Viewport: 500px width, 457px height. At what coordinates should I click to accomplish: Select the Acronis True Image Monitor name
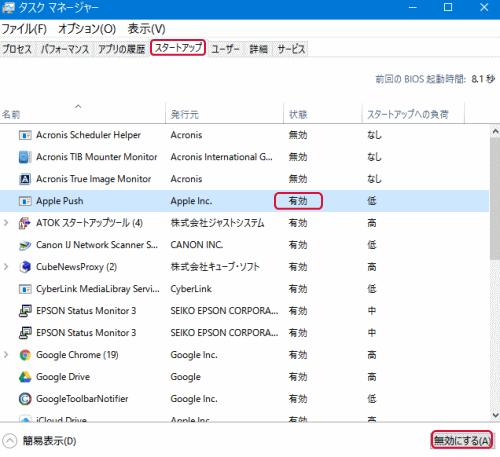[x=93, y=179]
